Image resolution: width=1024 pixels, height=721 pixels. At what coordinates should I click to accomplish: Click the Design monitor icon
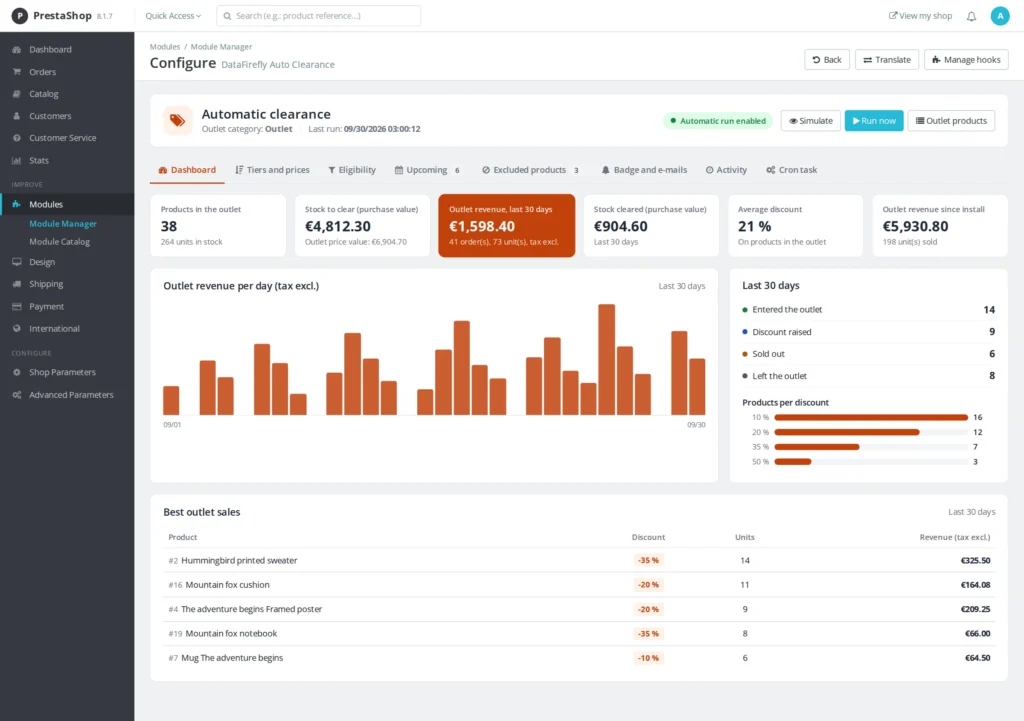[x=16, y=262]
